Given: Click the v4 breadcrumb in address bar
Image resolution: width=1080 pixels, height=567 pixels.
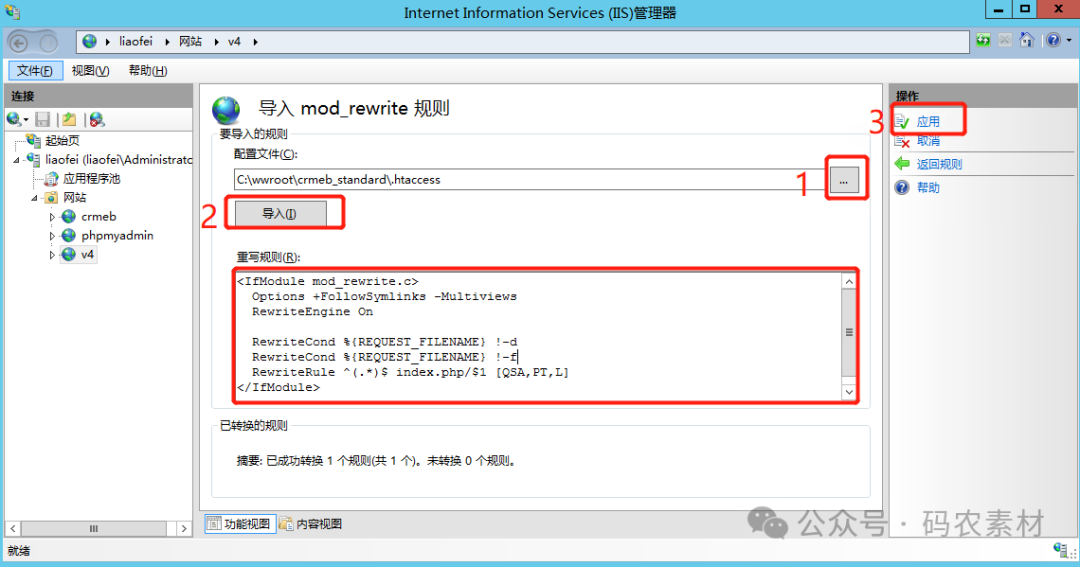Looking at the screenshot, I should (234, 41).
